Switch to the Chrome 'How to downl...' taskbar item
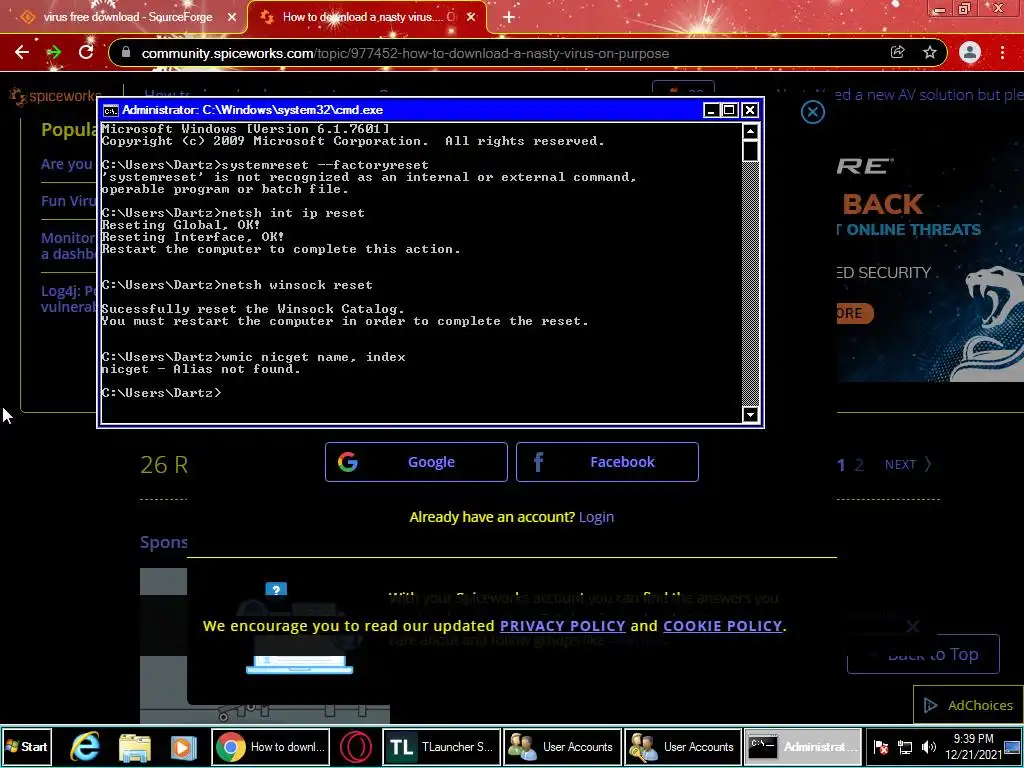Viewport: 1024px width, 768px height. click(270, 746)
